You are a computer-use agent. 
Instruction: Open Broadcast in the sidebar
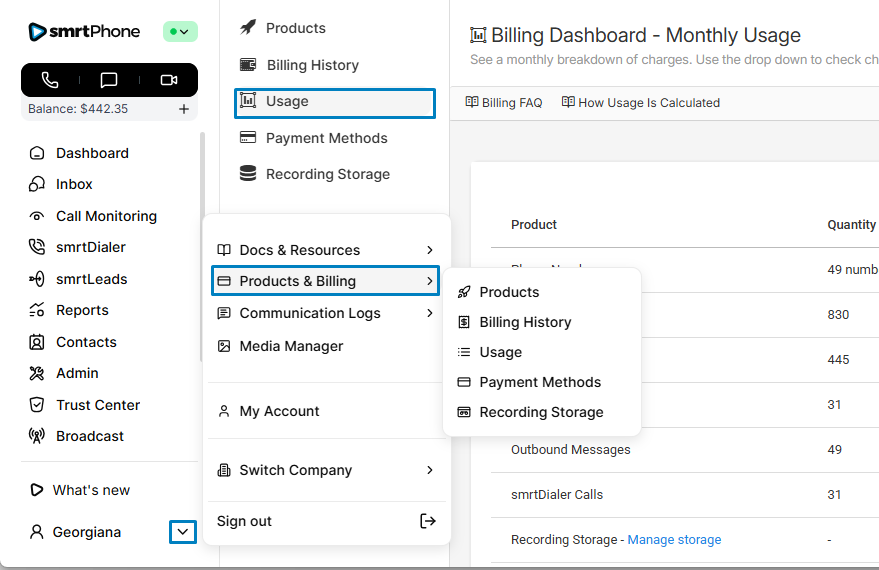tap(89, 436)
